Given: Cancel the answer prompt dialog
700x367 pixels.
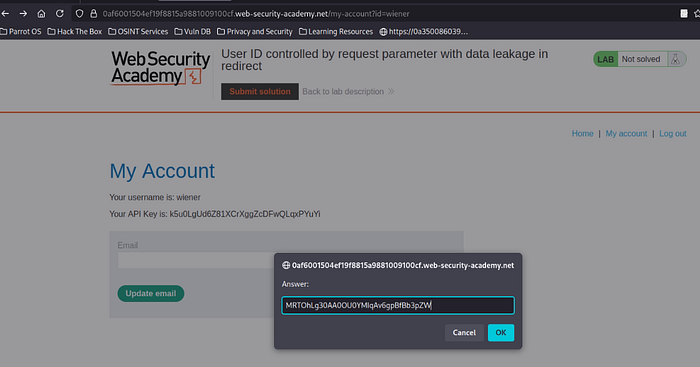Looking at the screenshot, I should click(x=464, y=333).
